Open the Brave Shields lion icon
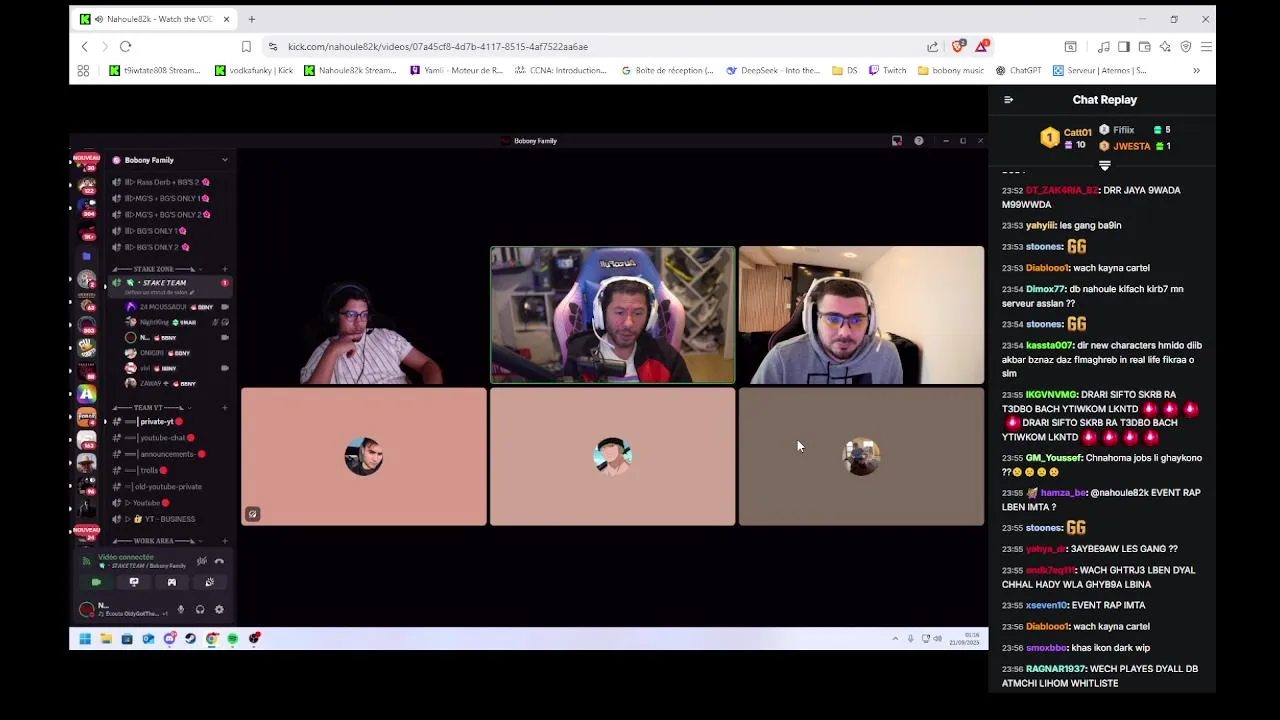Viewport: 1280px width, 720px height. tap(958, 46)
